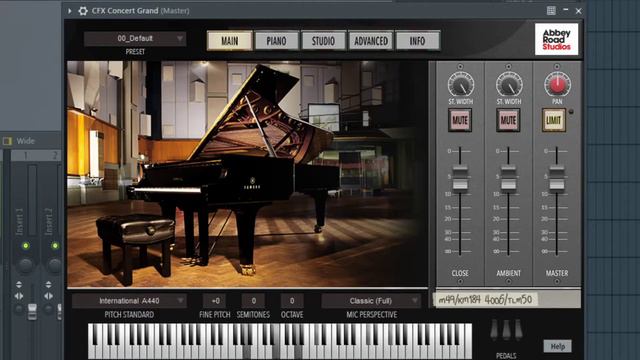Click the piano pedals icon

pyautogui.click(x=506, y=331)
